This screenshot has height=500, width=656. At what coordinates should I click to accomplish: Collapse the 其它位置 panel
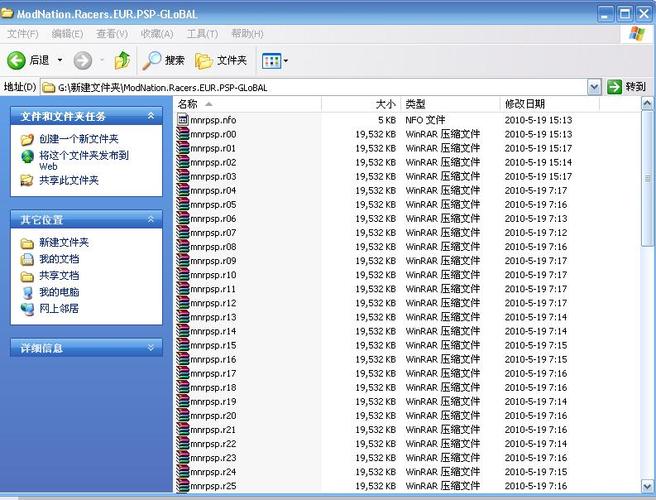(x=151, y=219)
